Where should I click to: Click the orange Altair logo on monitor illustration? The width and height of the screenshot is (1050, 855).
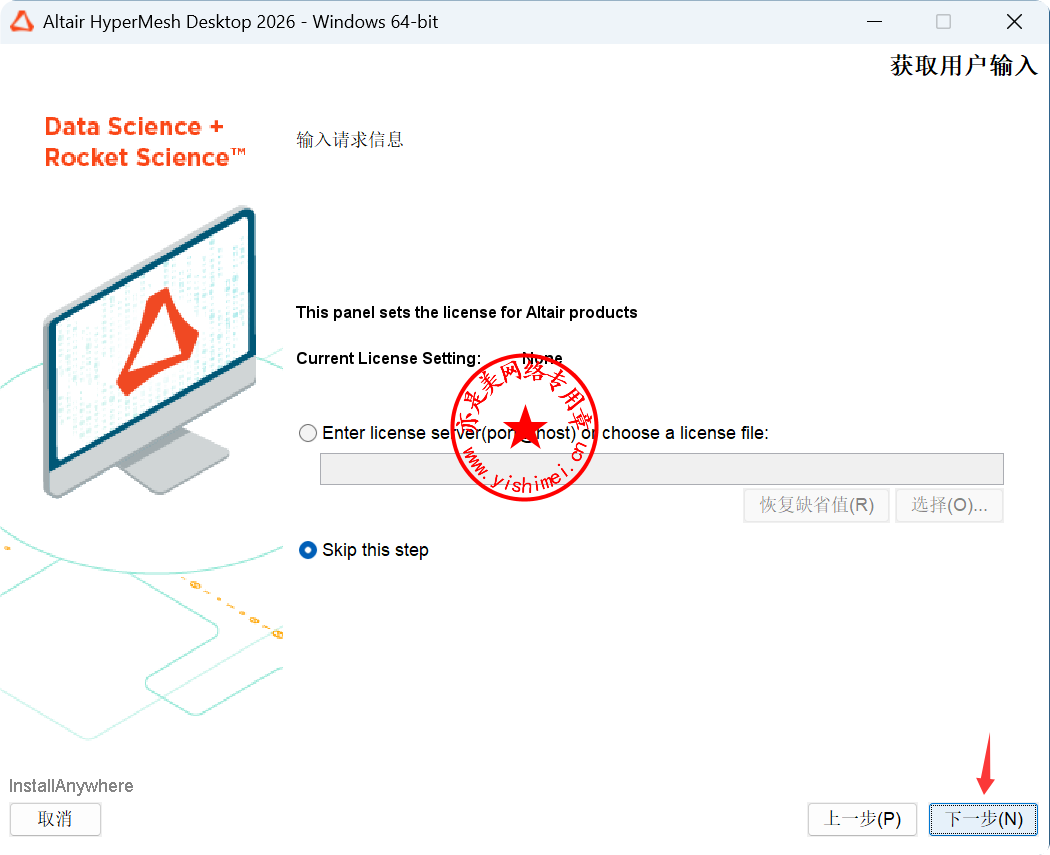coord(156,341)
